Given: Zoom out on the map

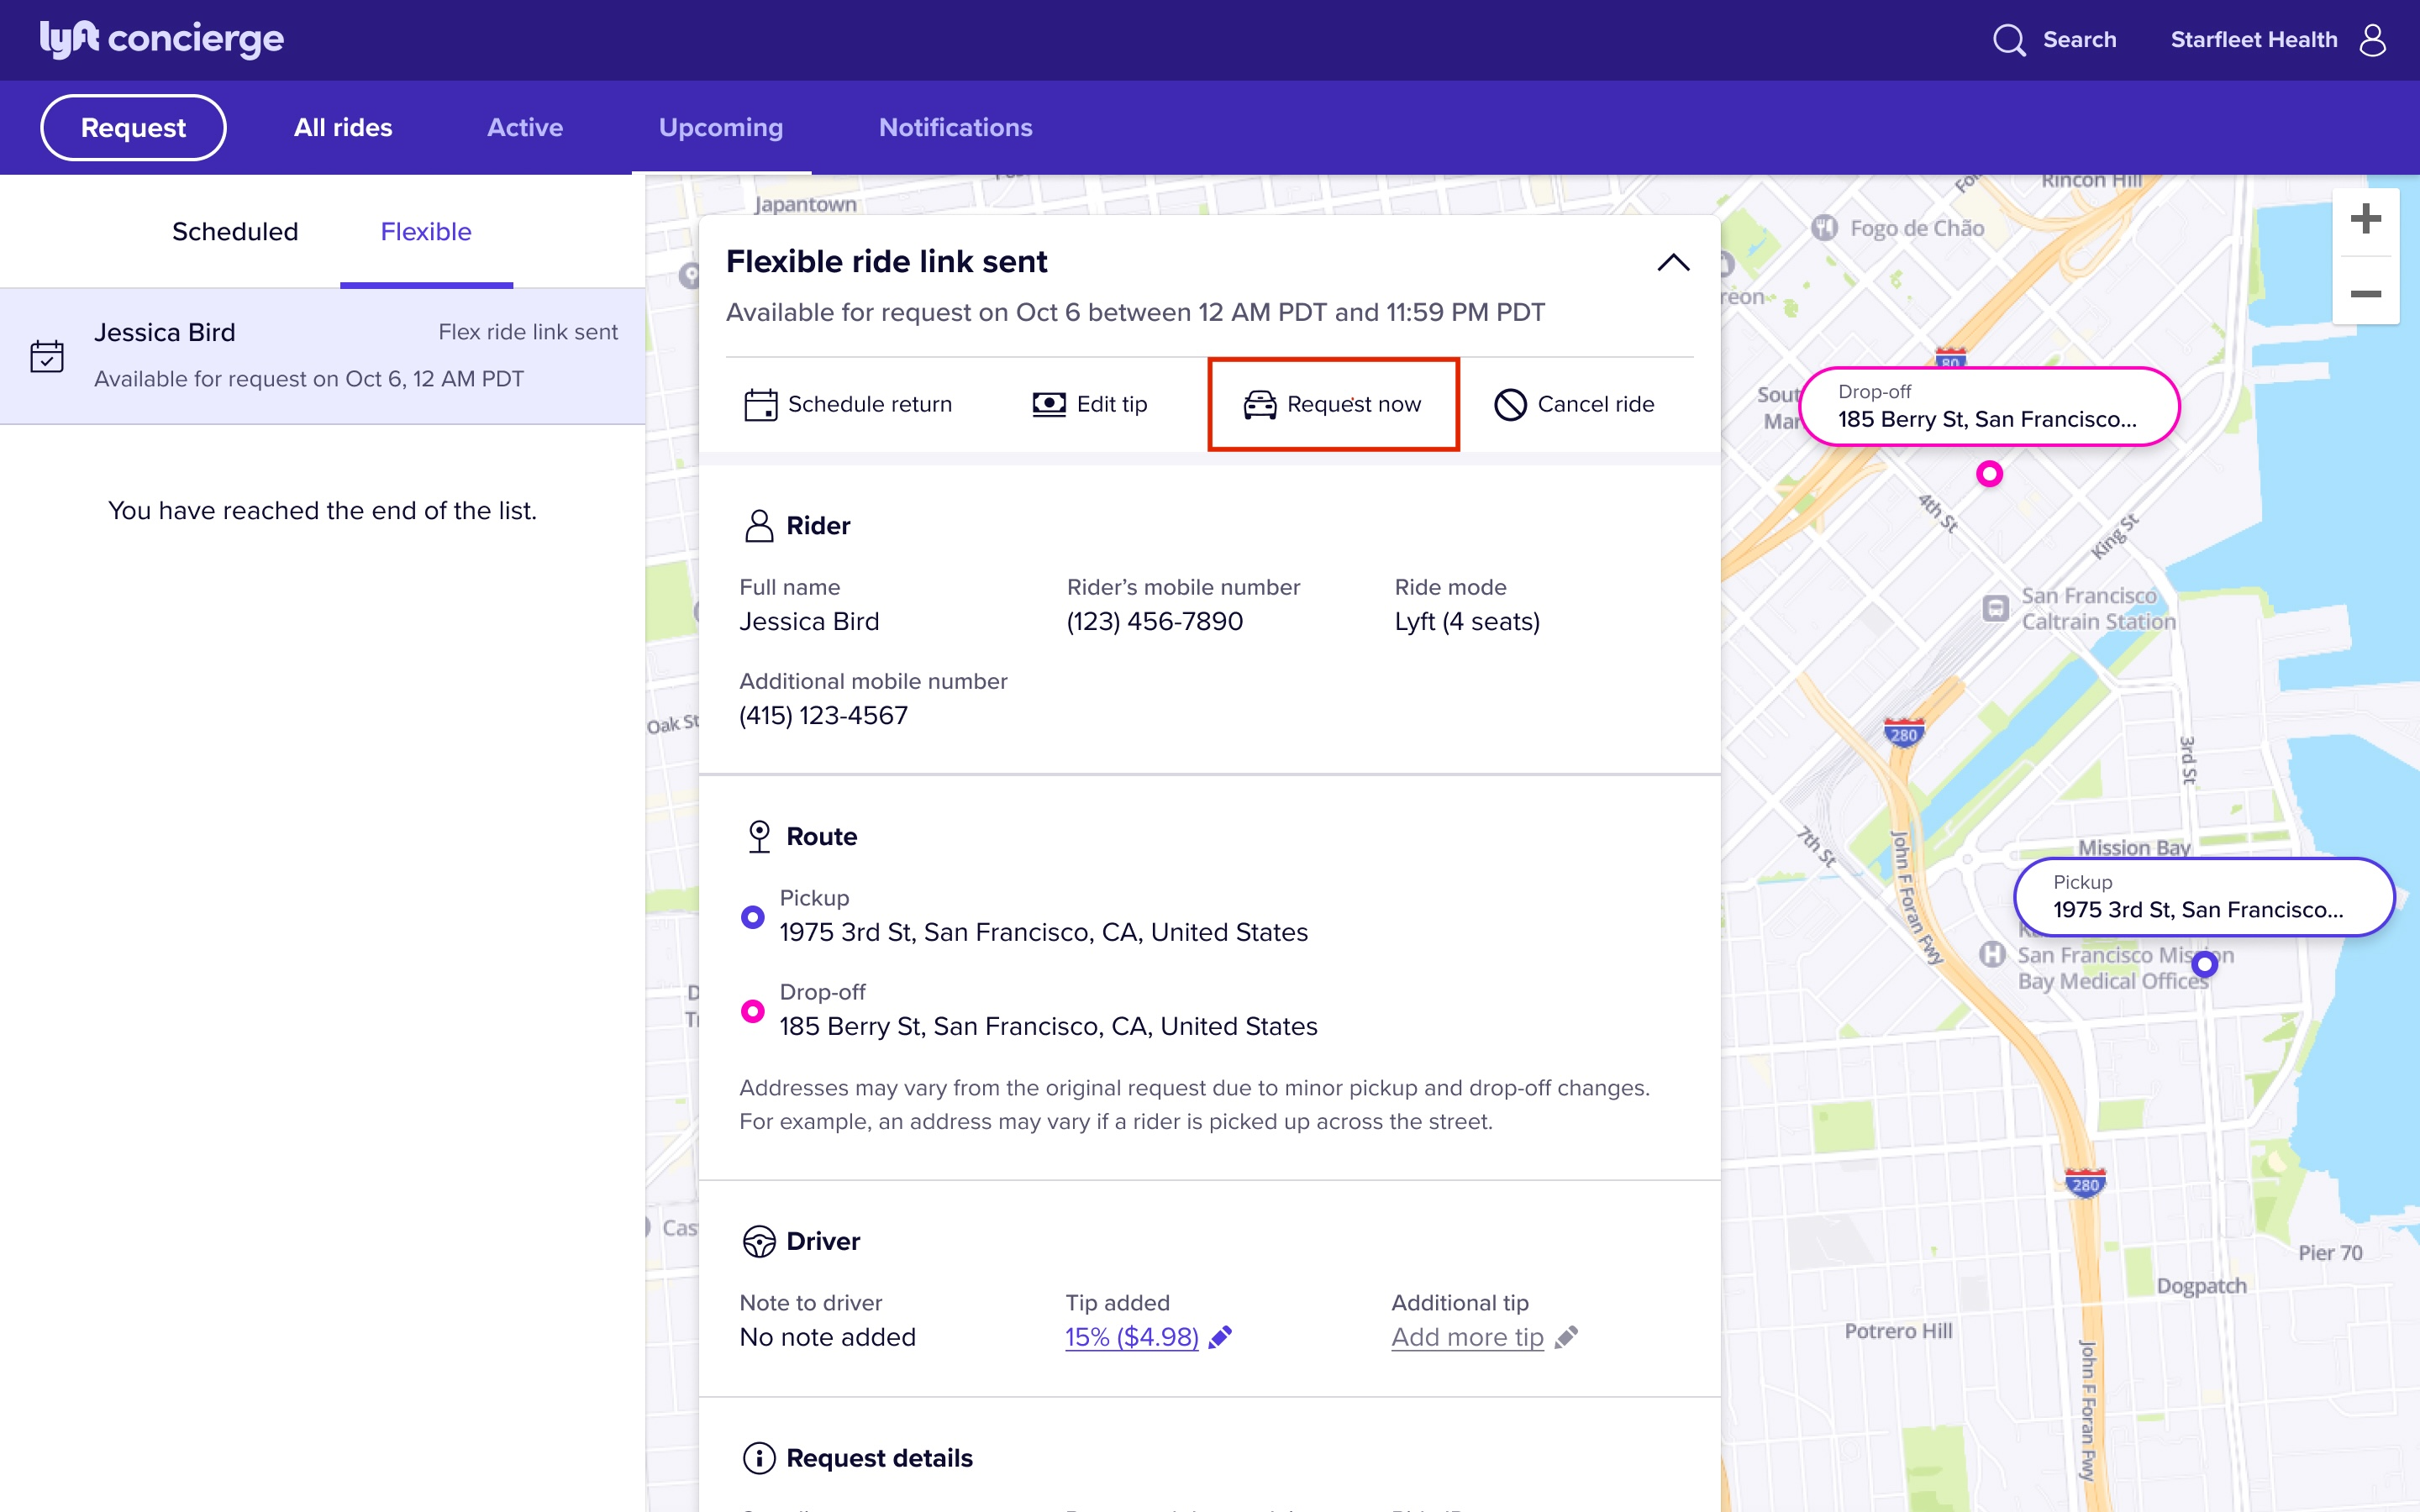Looking at the screenshot, I should 2365,293.
